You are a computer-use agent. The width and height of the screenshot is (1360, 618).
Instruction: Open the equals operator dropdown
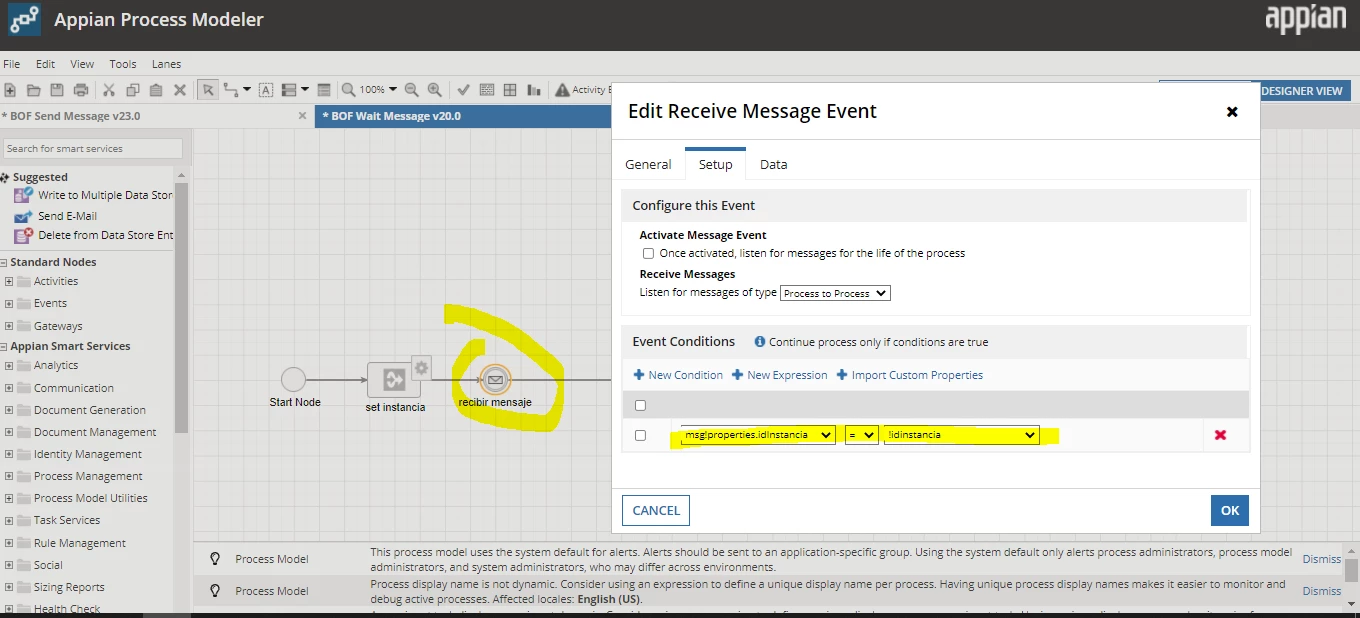coord(861,435)
